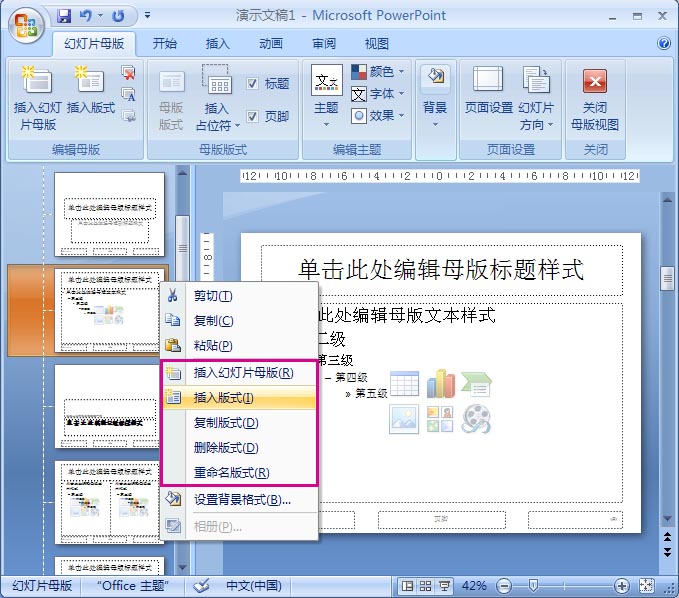Open the 审阅 ribbon tab

click(324, 44)
